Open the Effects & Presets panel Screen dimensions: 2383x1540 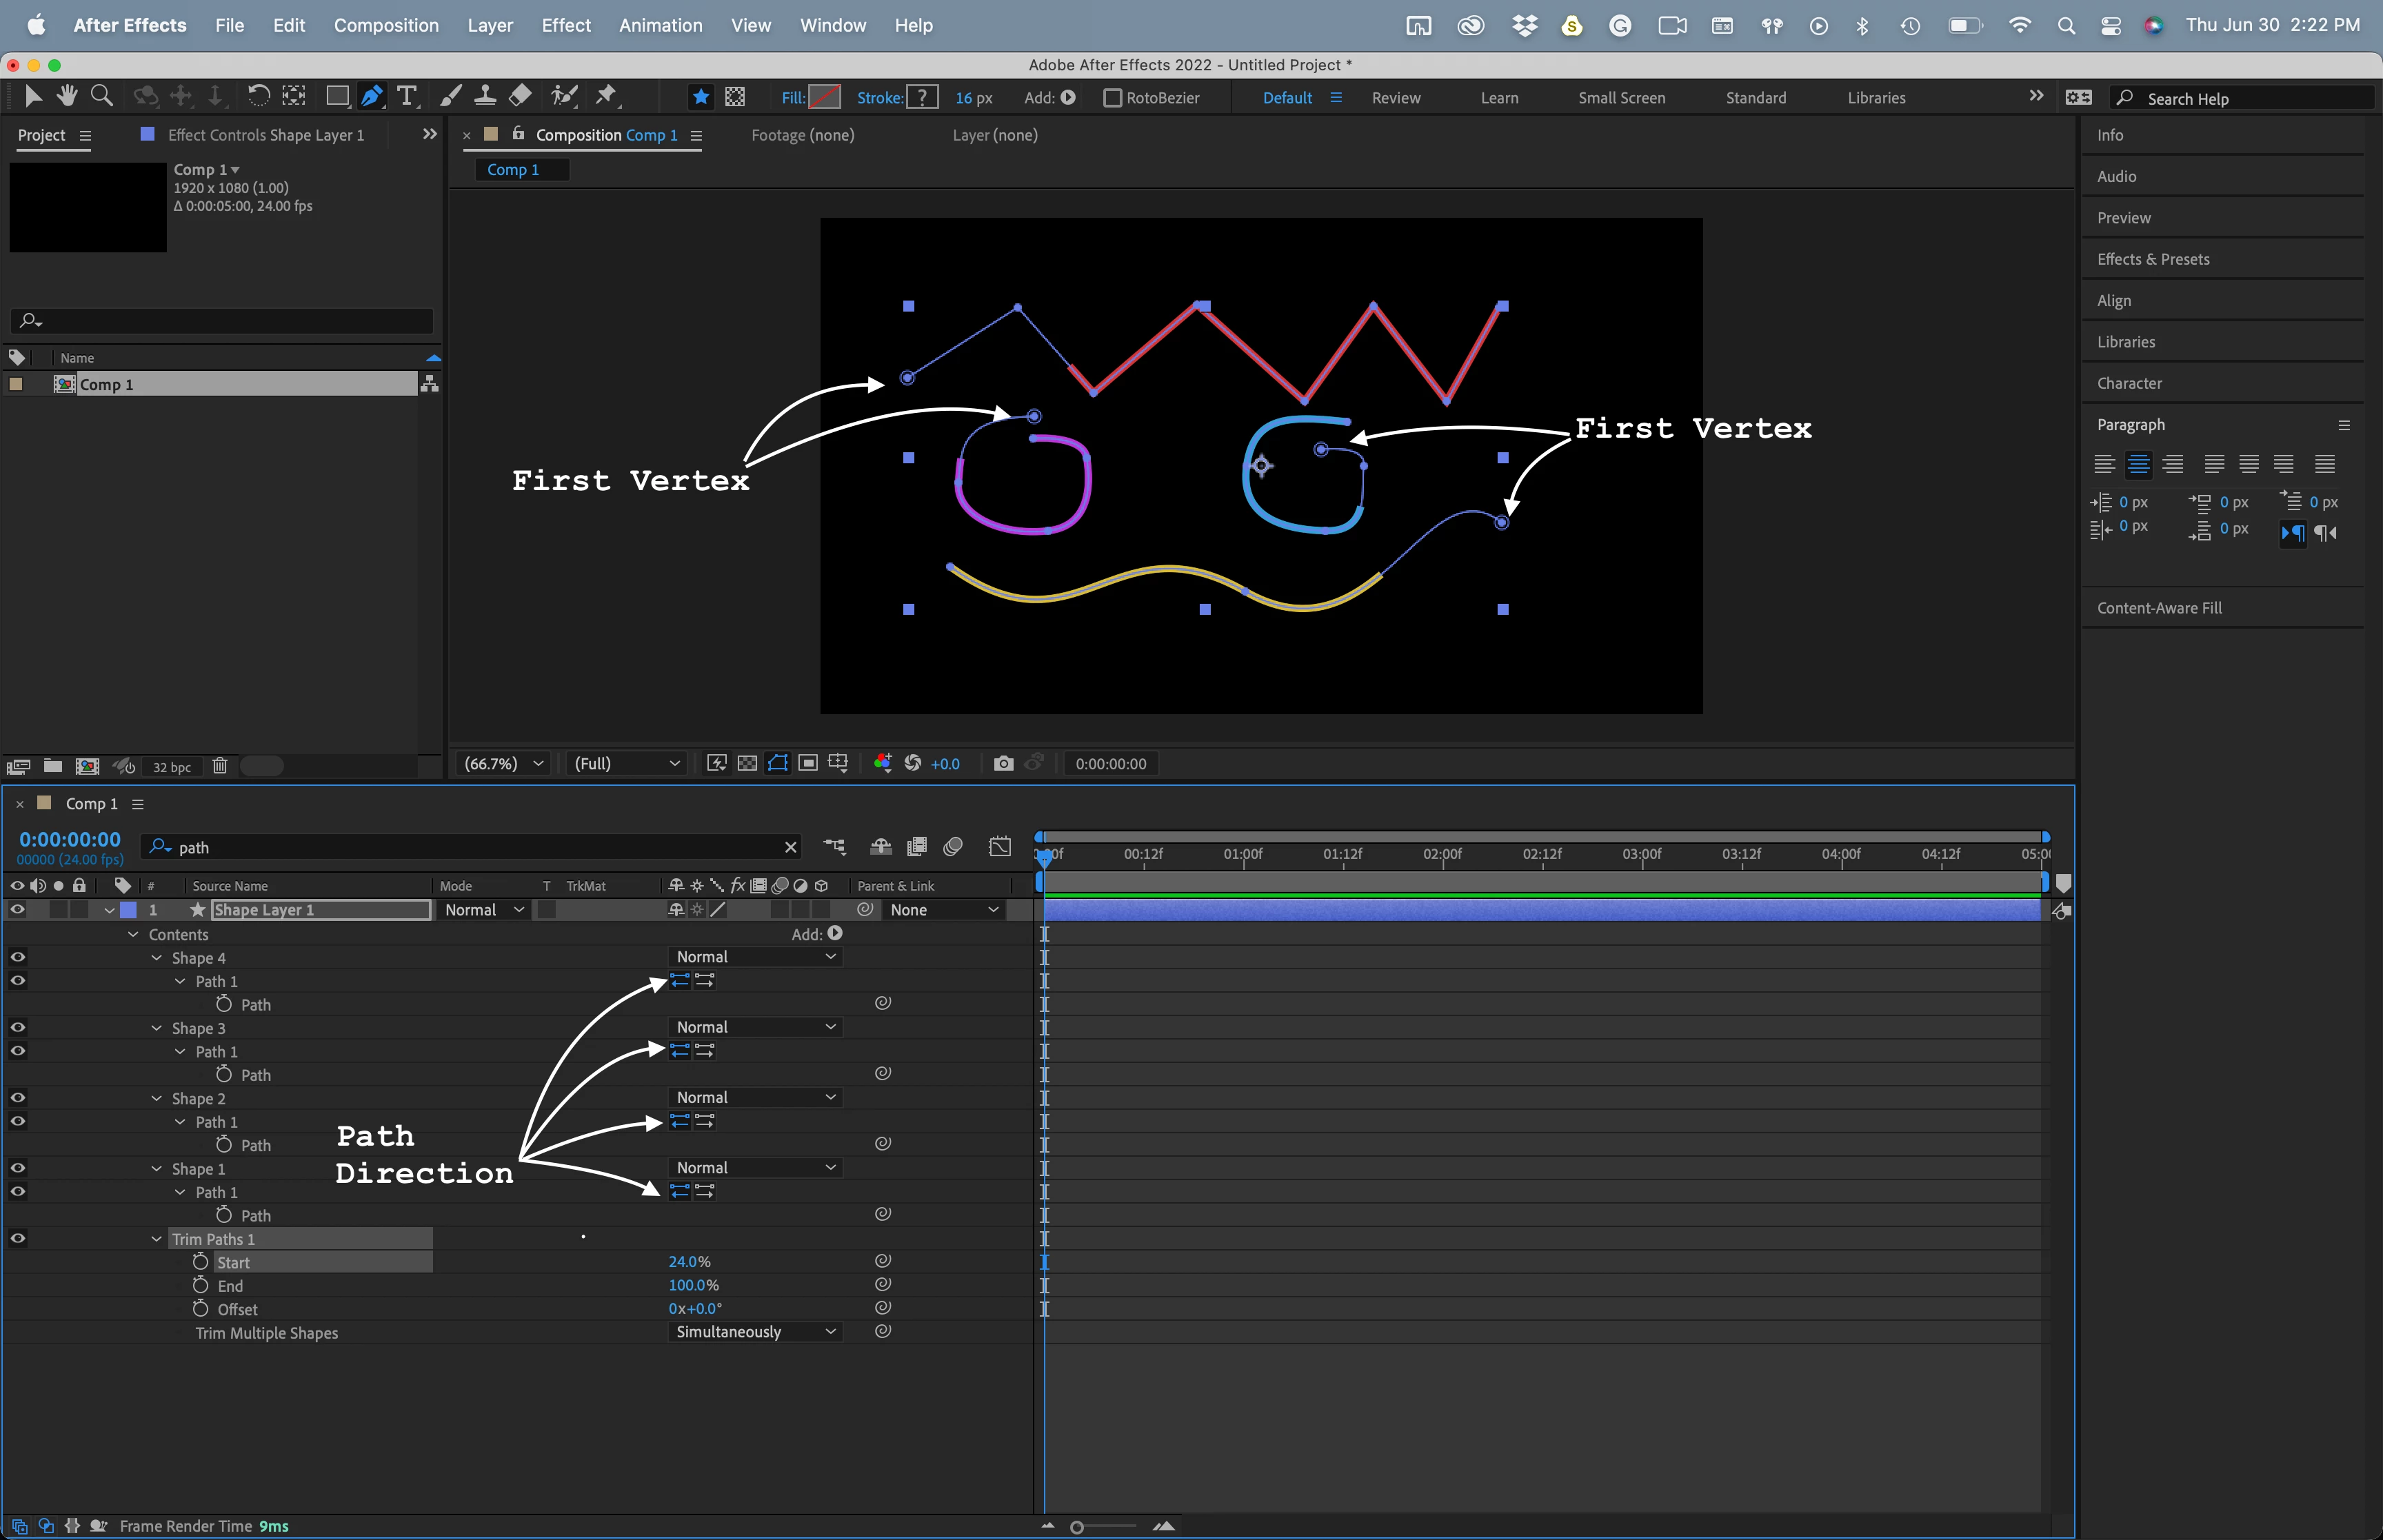pyautogui.click(x=2152, y=259)
